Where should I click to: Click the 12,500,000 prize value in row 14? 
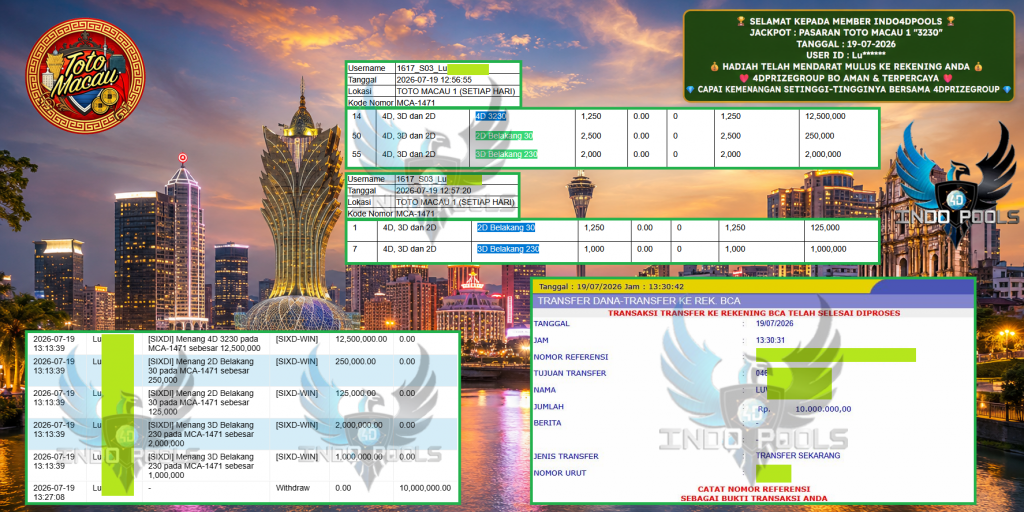[827, 116]
